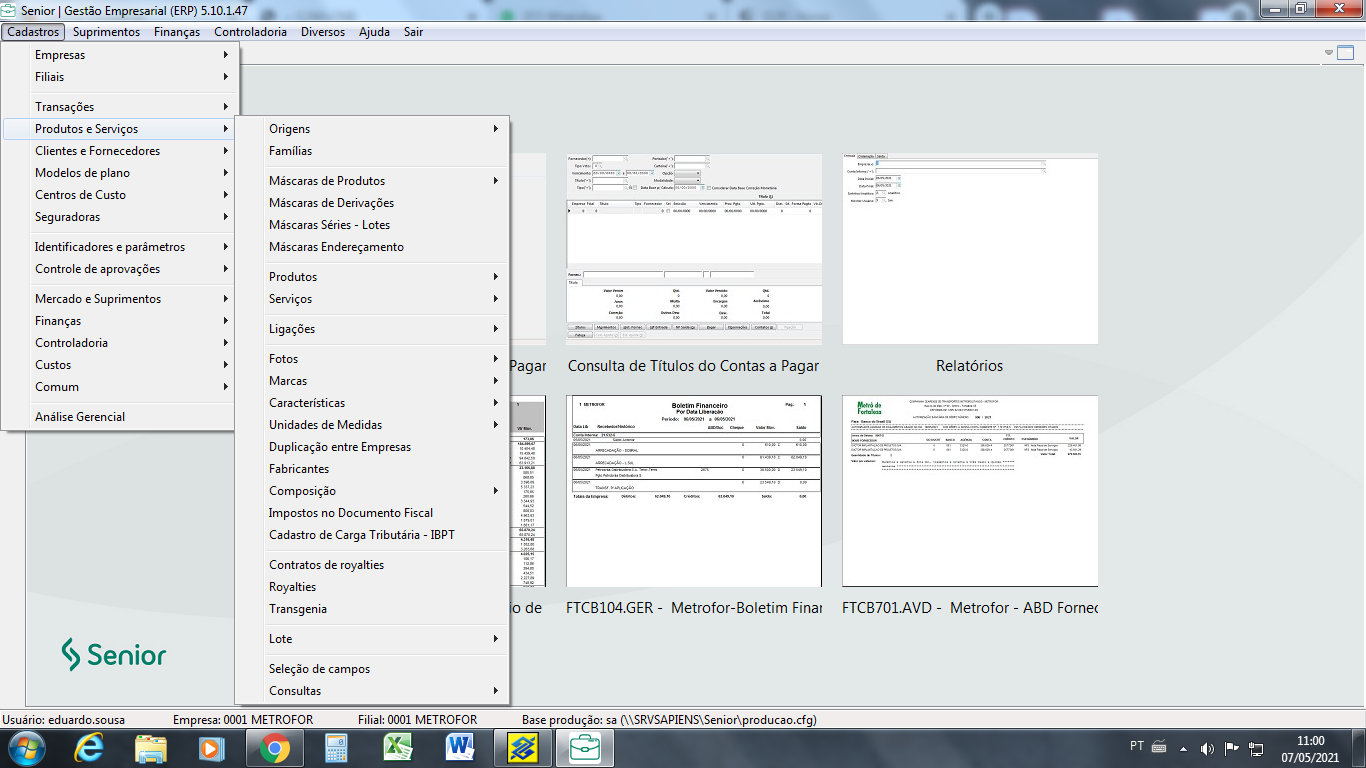
Task: Expand the Centros de Custo submenu
Action: coord(120,195)
